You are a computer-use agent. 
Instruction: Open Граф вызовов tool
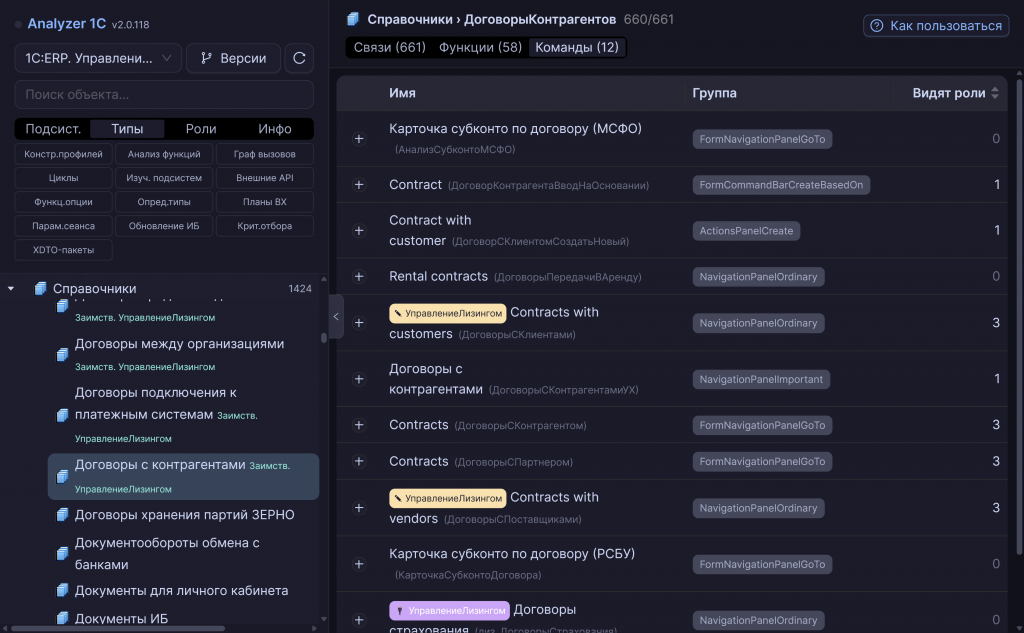click(x=264, y=154)
